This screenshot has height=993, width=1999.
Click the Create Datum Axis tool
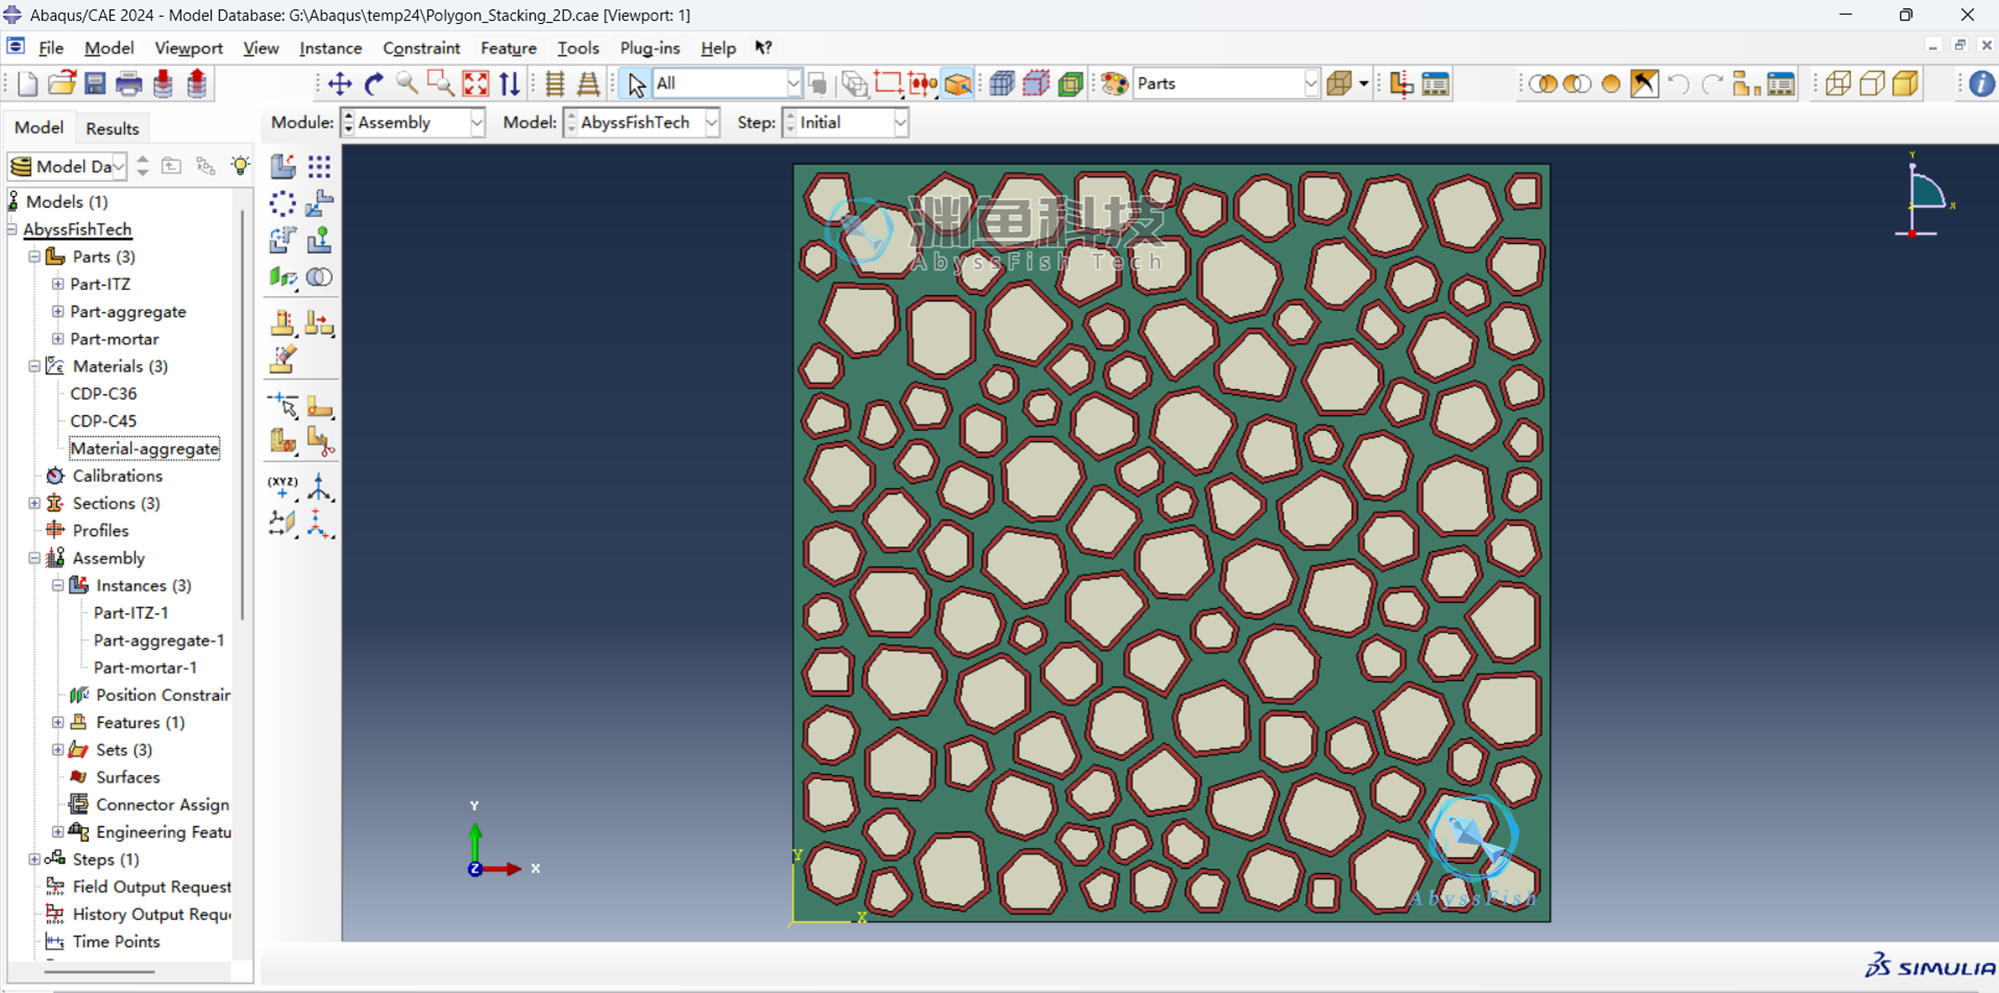pyautogui.click(x=319, y=488)
